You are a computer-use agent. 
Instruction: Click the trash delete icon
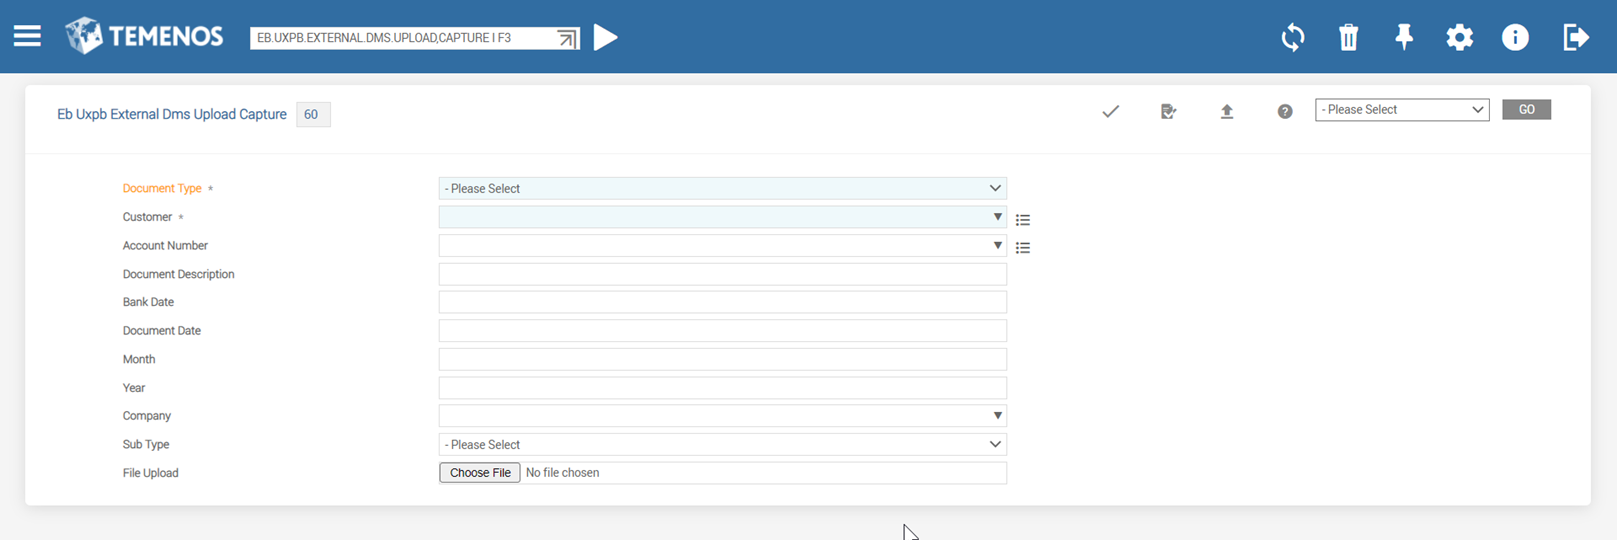(x=1348, y=38)
